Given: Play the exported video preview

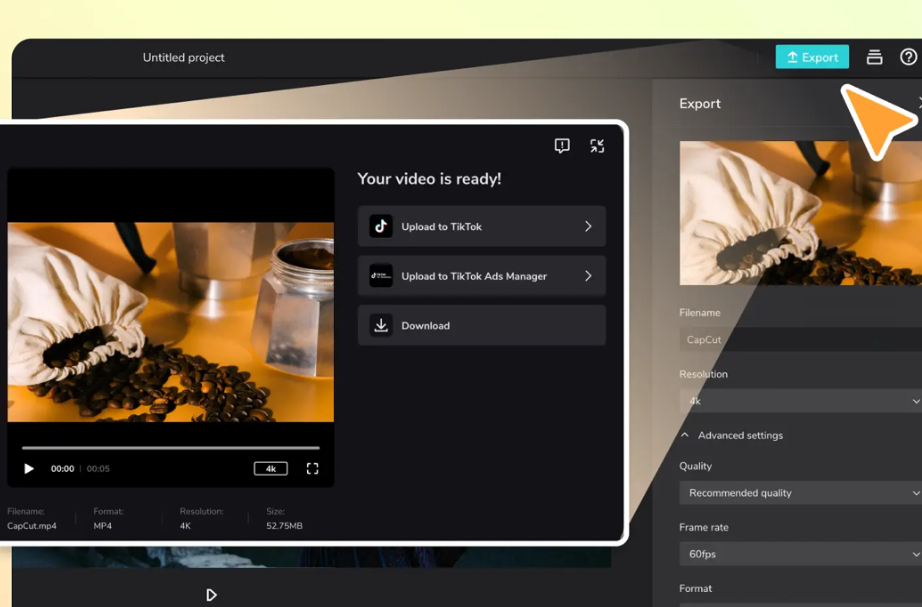Looking at the screenshot, I should tap(29, 468).
